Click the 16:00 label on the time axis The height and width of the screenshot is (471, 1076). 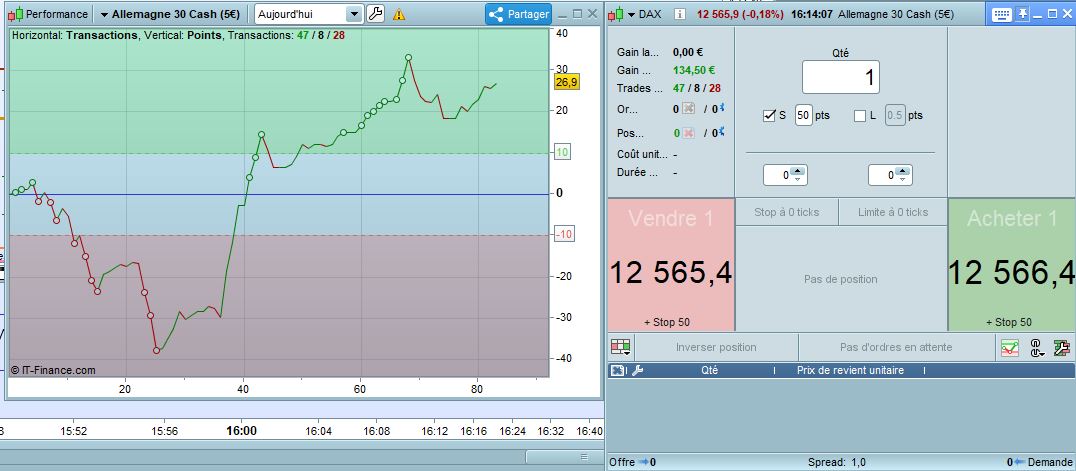coord(242,431)
